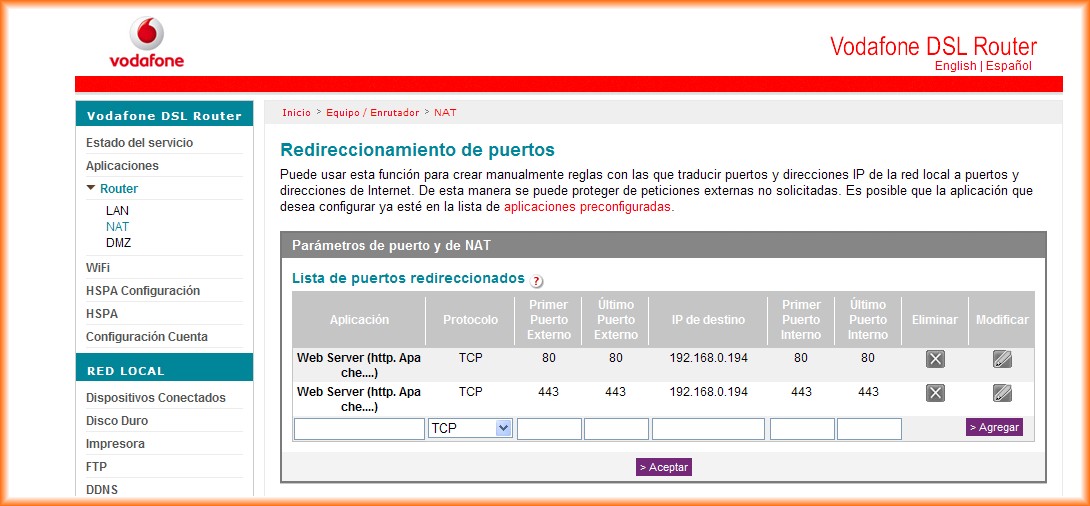Open the LAN submenu page
Screen dimensions: 1090x506
(117, 211)
